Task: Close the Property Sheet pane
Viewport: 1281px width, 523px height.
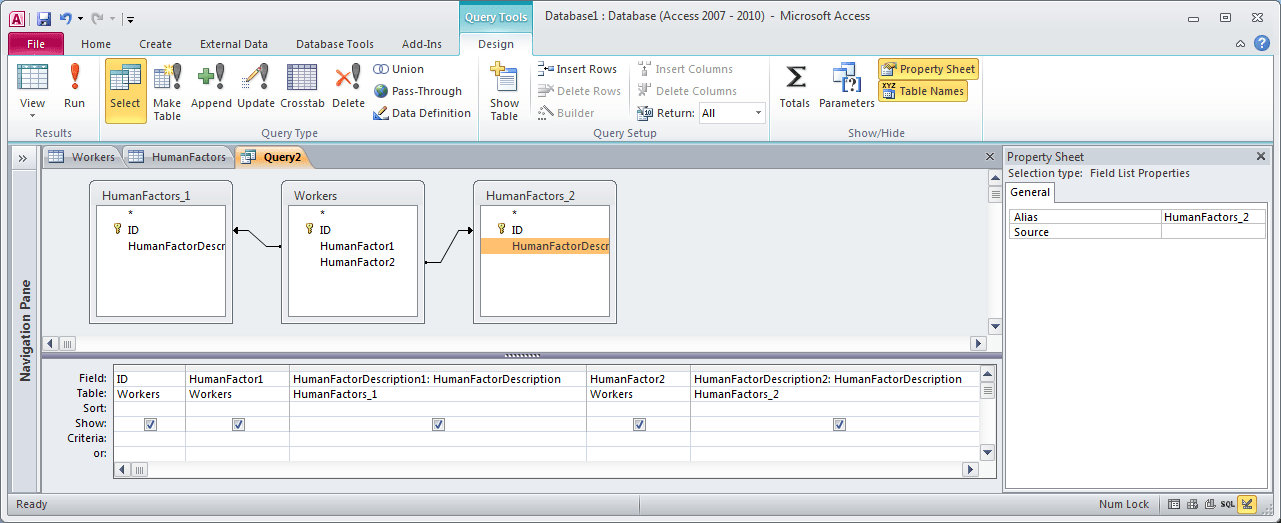Action: coord(1261,157)
